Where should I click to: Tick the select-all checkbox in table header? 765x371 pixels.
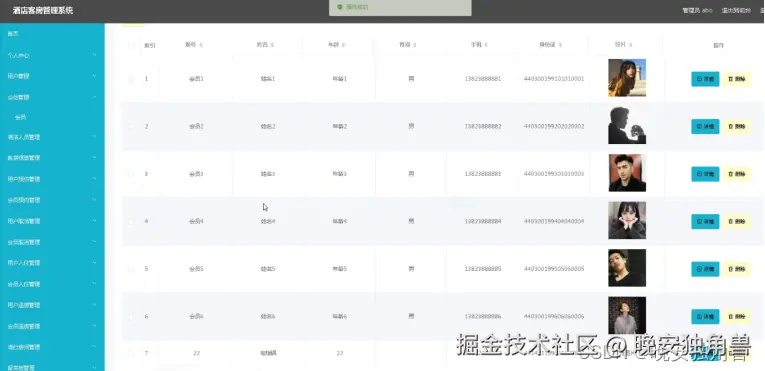(130, 45)
